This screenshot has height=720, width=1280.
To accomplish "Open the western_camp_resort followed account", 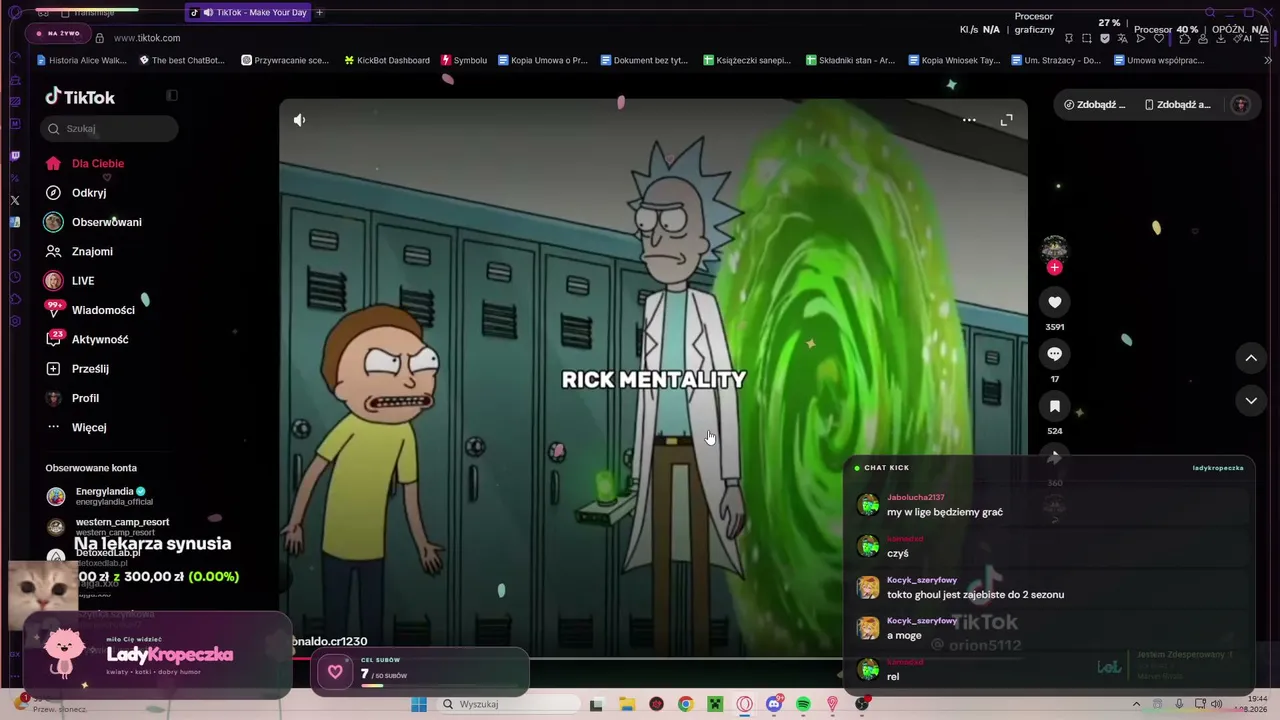I will 110,526.
